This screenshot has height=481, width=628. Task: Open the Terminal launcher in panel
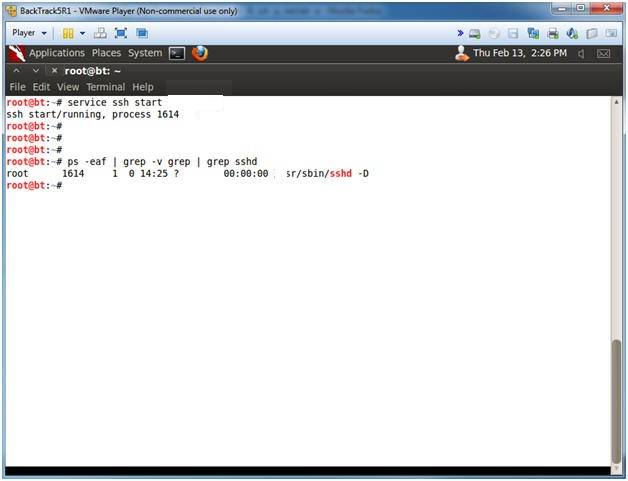(x=177, y=53)
